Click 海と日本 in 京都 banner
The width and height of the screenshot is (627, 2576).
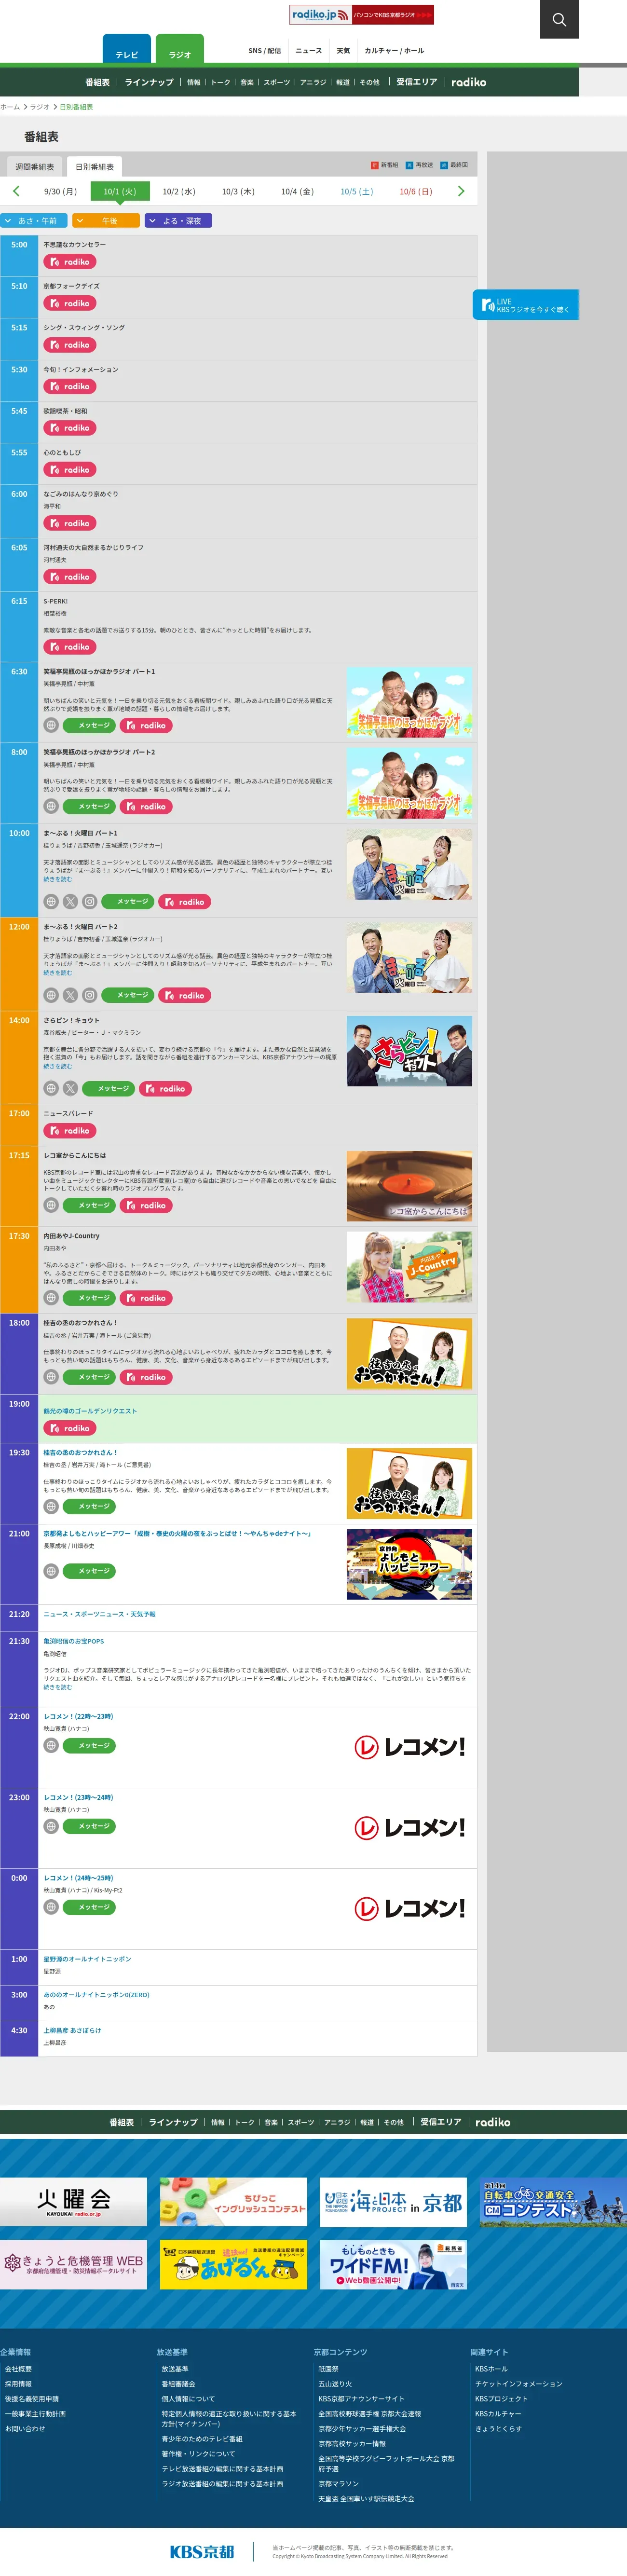[x=393, y=2202]
